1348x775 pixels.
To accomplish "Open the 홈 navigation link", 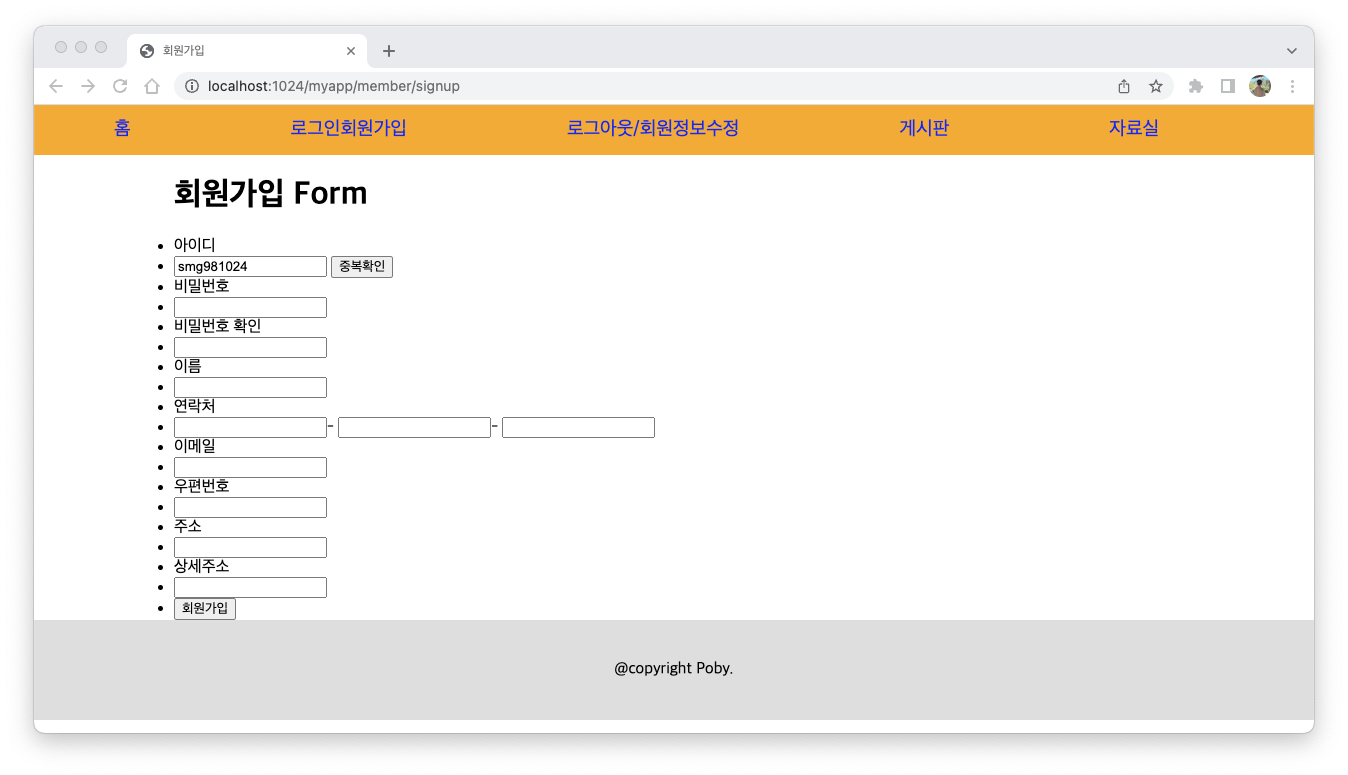I will point(122,128).
